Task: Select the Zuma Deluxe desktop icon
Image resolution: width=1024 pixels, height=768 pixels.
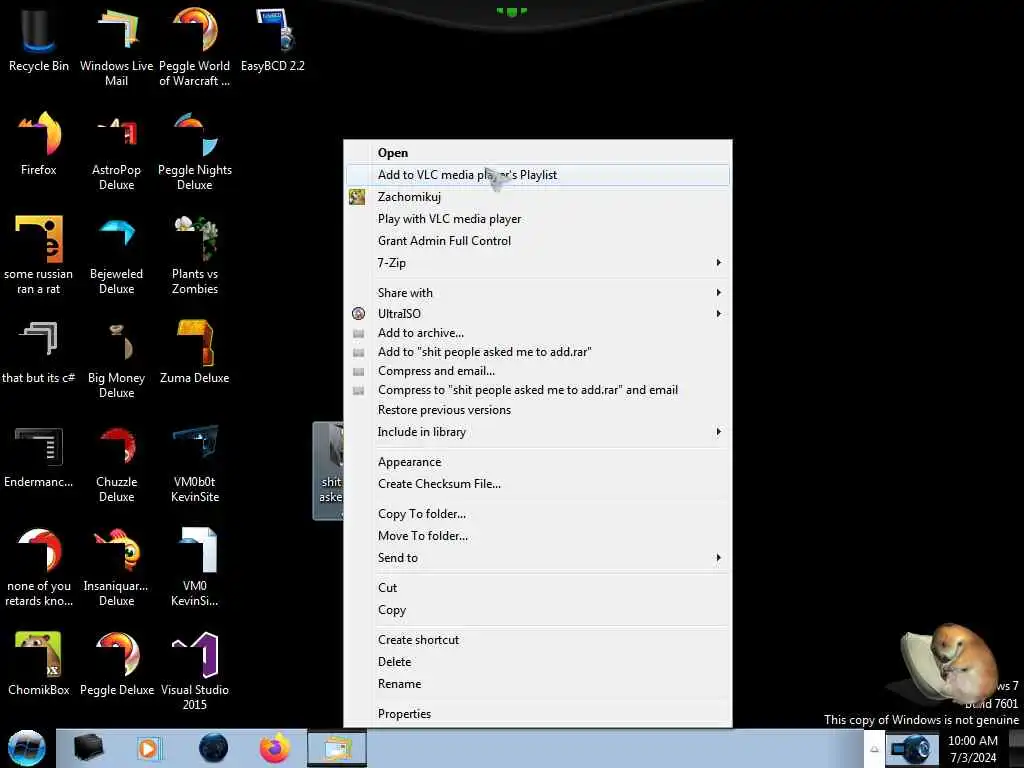Action: 195,351
